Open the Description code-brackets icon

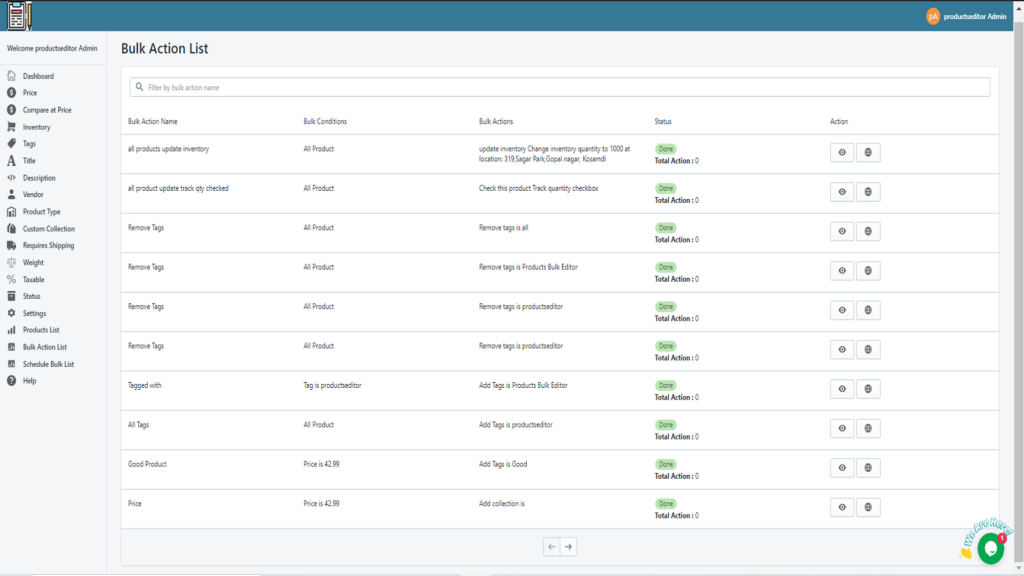tap(11, 178)
